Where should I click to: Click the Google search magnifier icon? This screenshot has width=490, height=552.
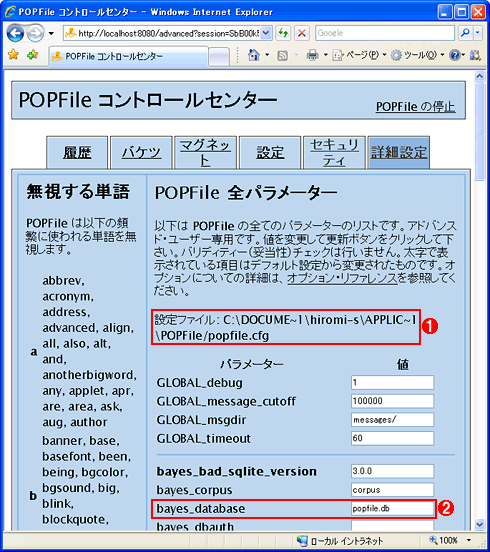[x=465, y=33]
